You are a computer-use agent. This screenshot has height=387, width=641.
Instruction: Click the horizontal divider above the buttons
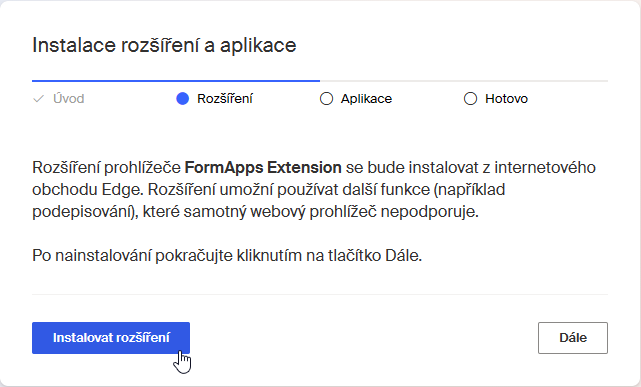pos(320,294)
